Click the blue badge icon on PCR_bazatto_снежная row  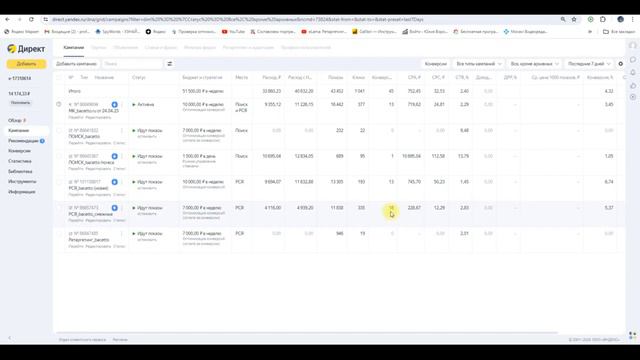click(x=115, y=208)
